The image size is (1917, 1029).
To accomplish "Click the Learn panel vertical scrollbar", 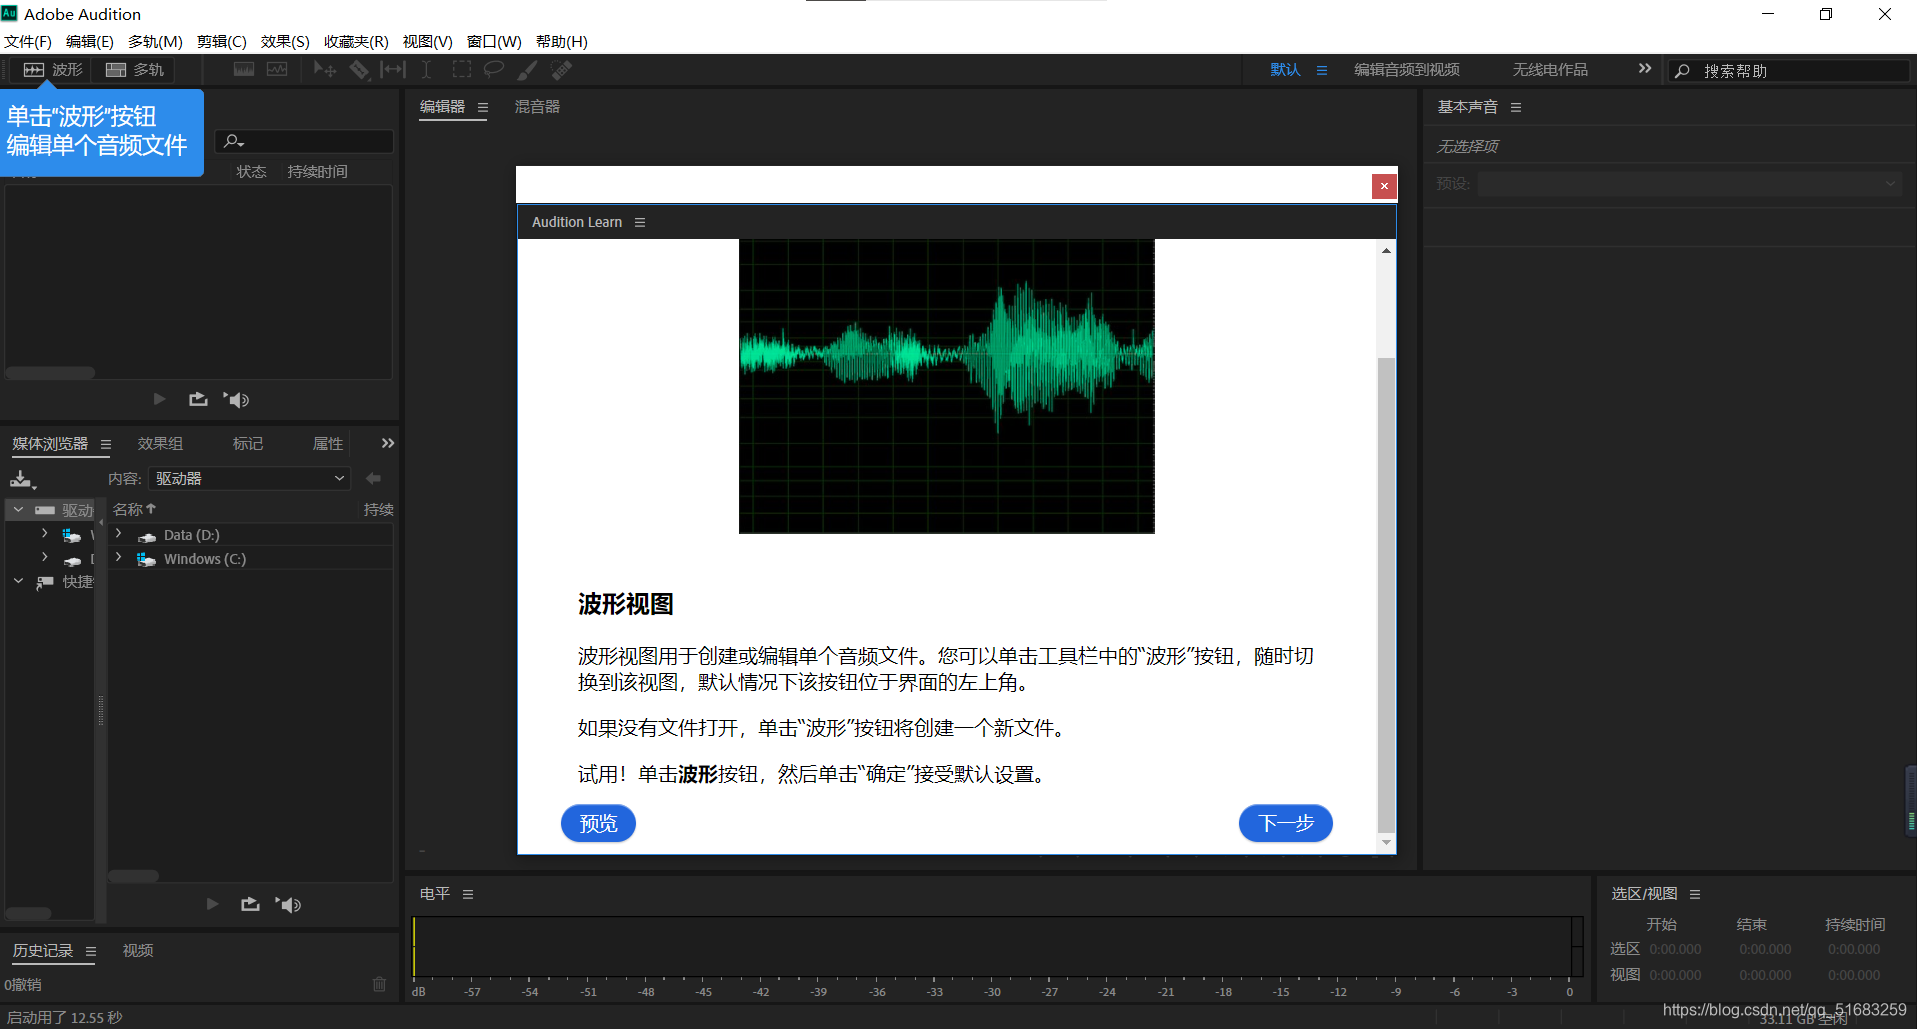I will click(x=1386, y=594).
